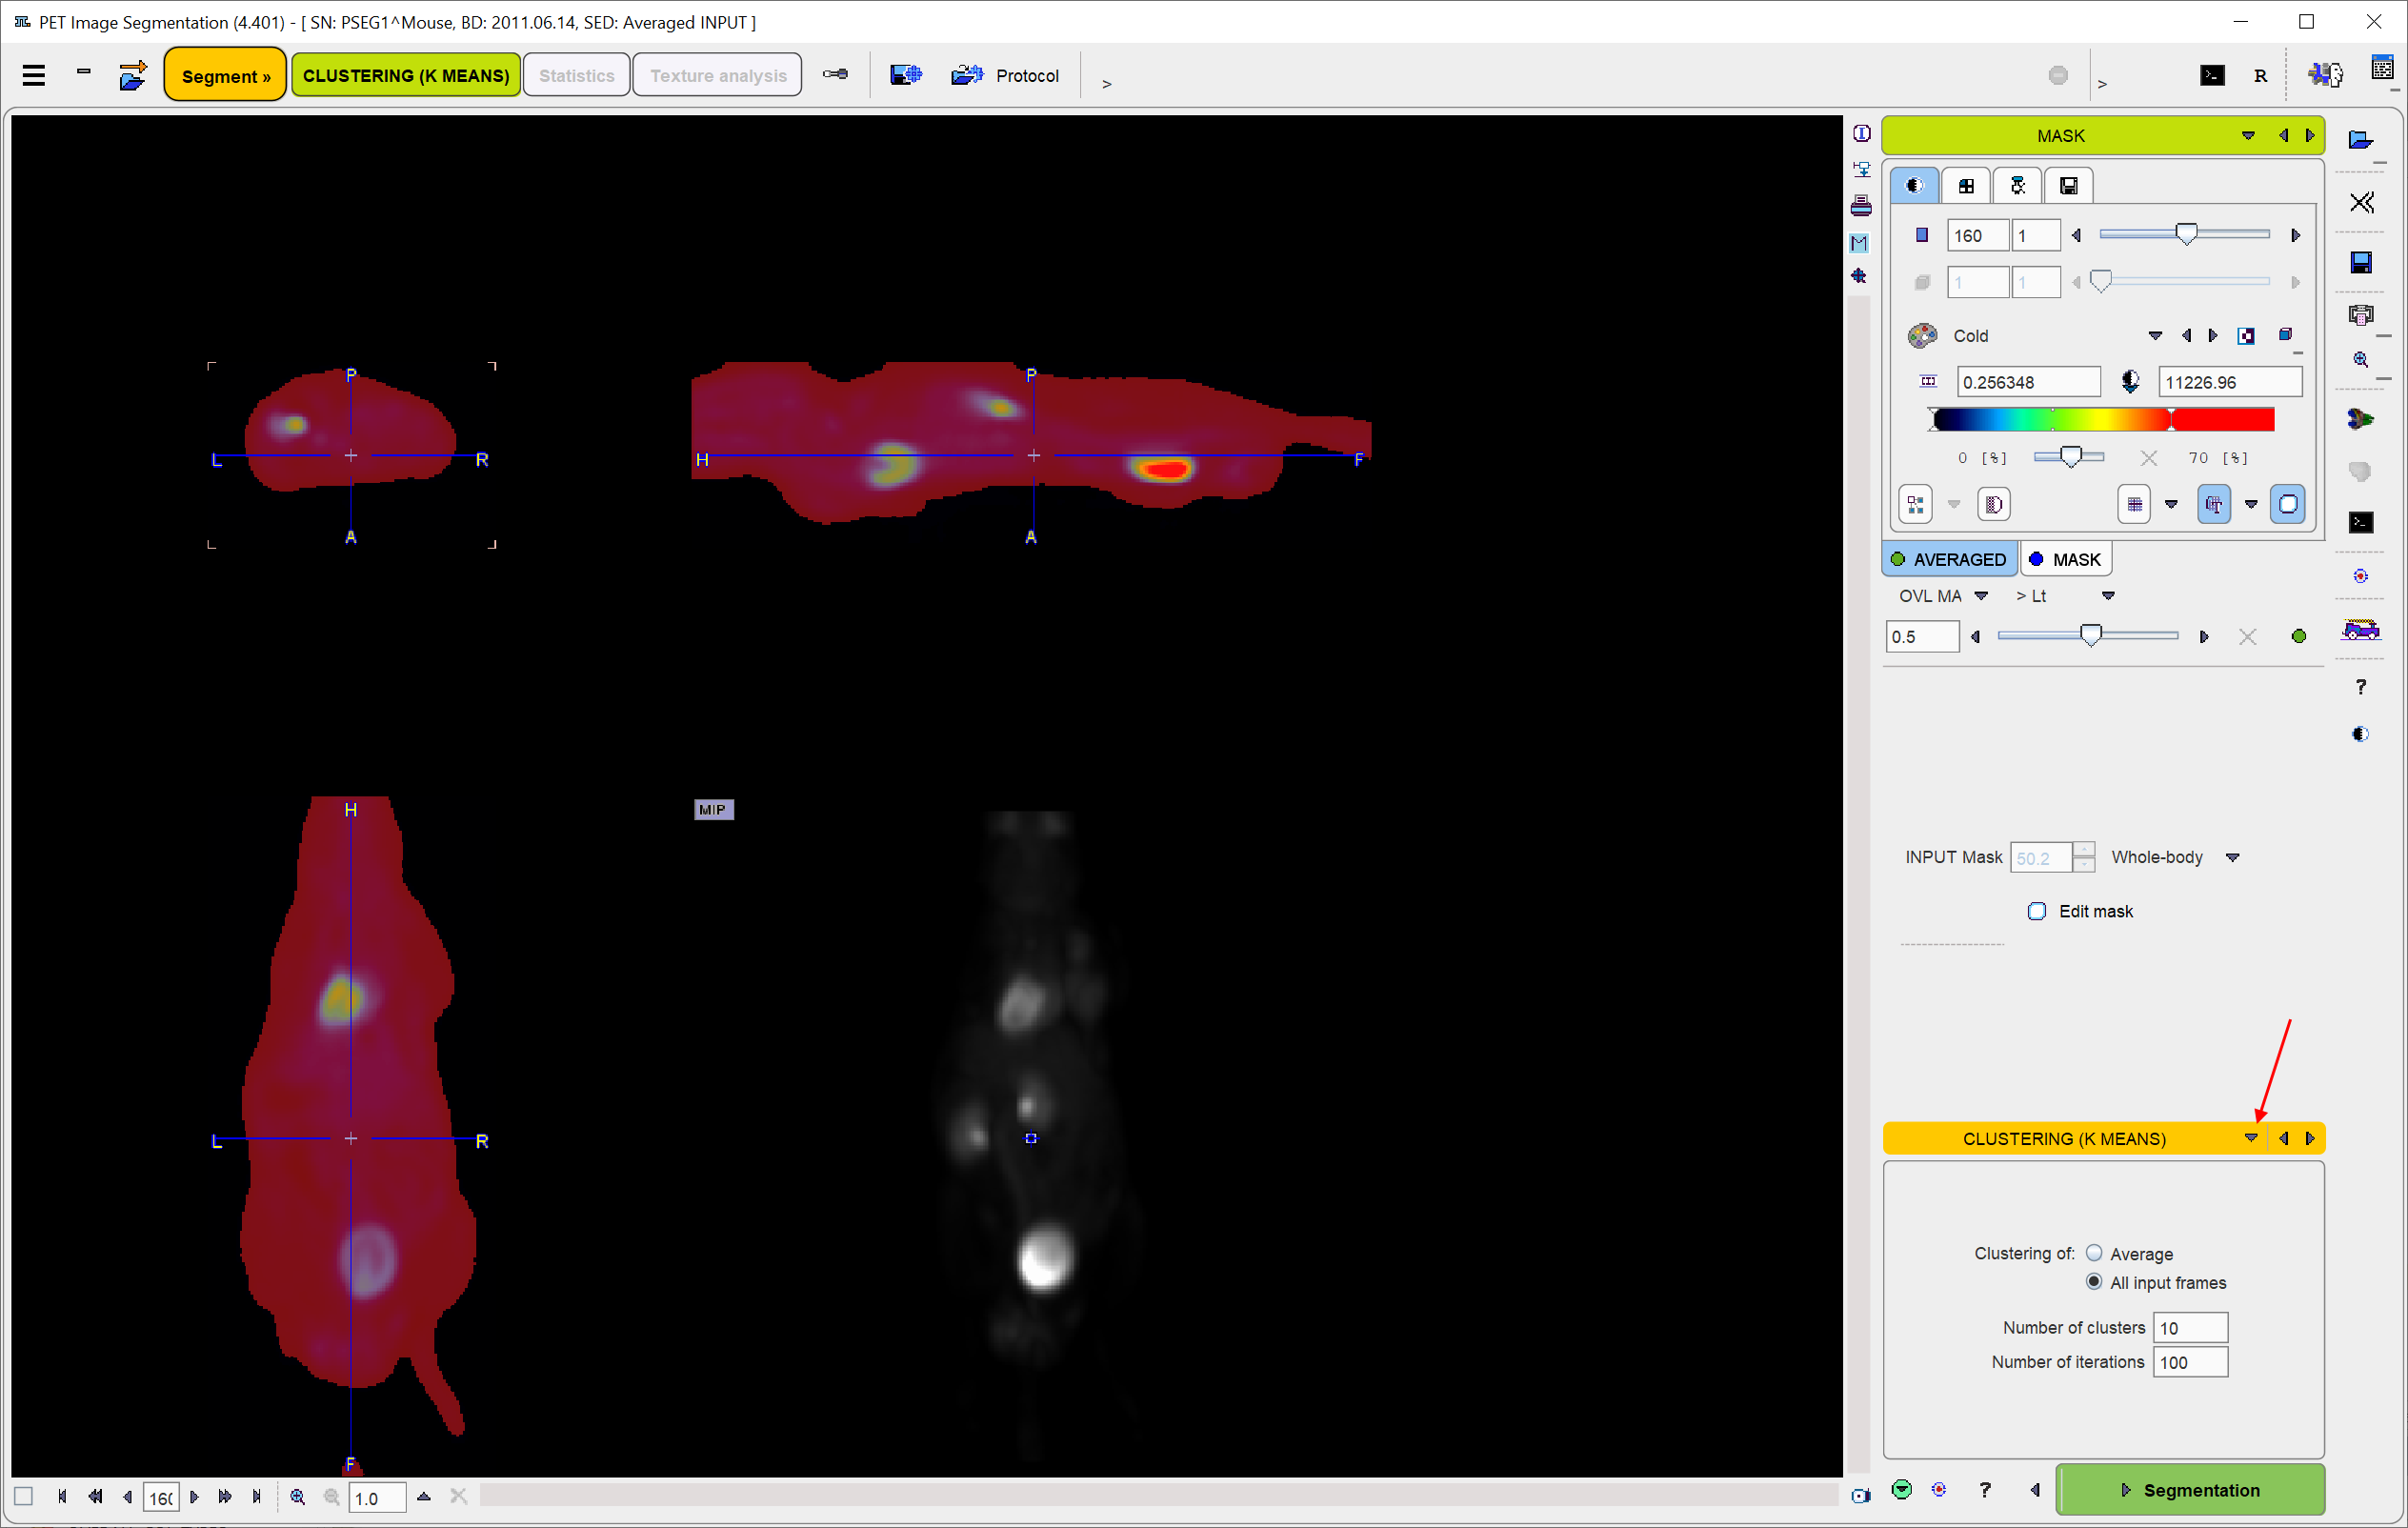Select the All input frames radio button

tap(2094, 1282)
